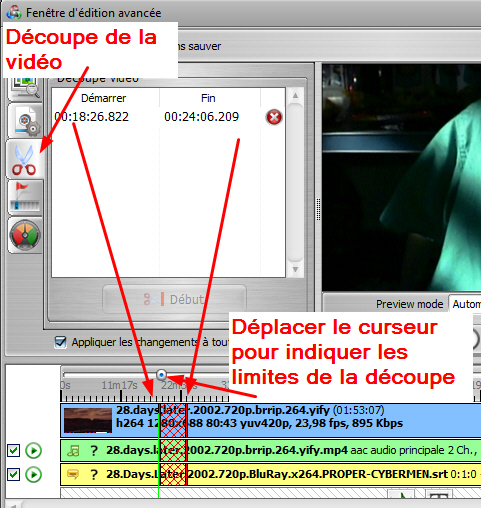Click the music note audio track icon

click(73, 451)
